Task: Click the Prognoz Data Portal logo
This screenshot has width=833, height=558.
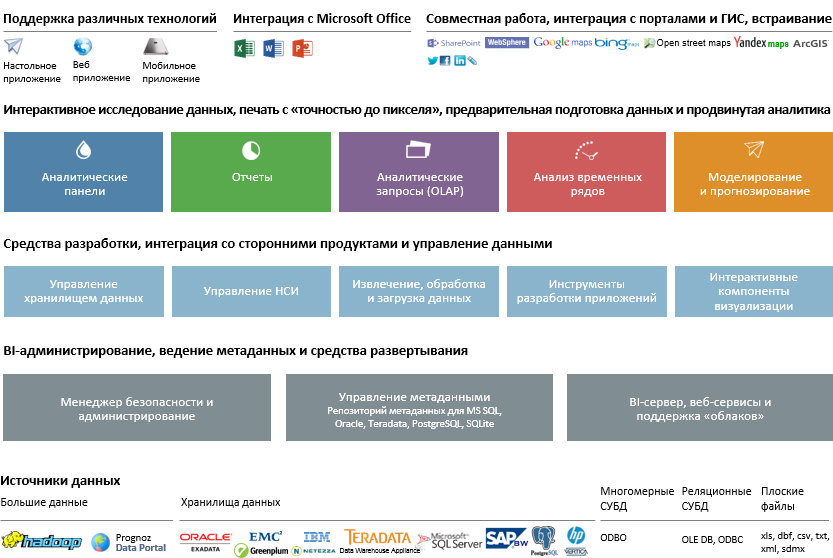Action: coord(129,543)
